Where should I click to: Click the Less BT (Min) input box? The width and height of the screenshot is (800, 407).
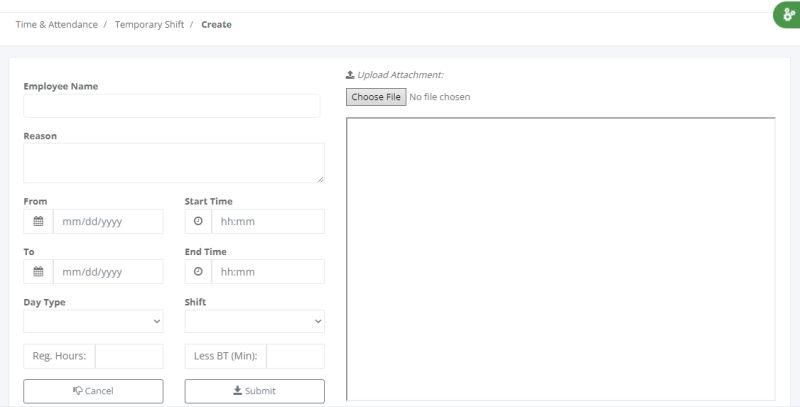coord(295,356)
